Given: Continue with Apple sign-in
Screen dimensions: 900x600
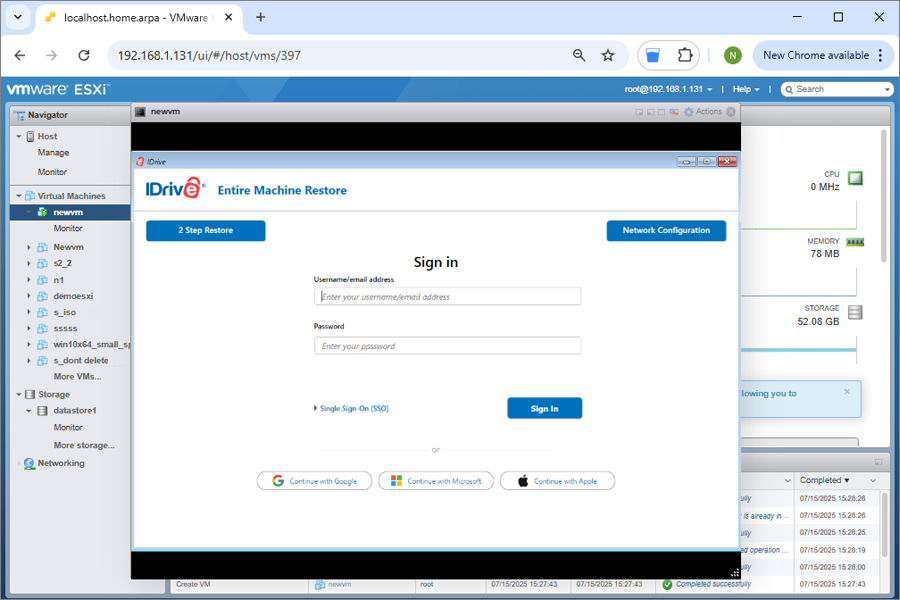Looking at the screenshot, I should [x=557, y=481].
